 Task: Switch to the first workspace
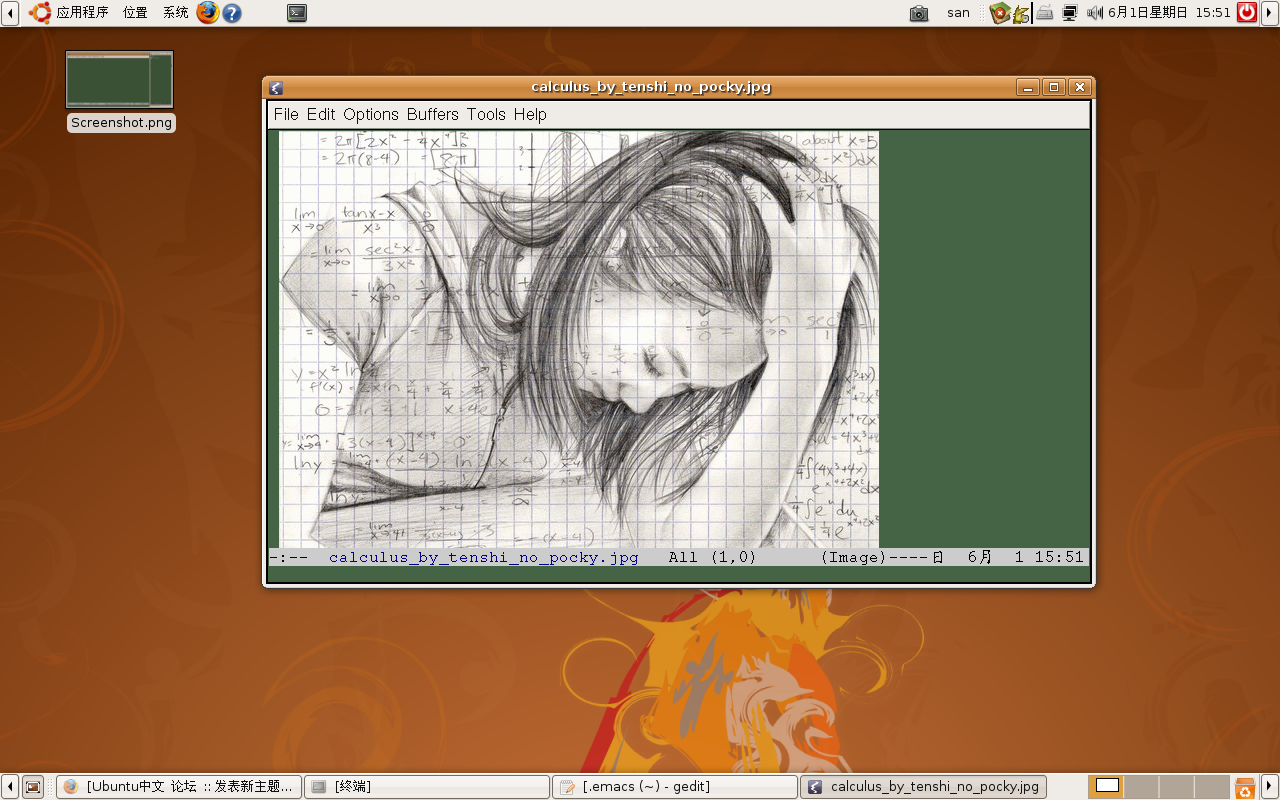click(x=1107, y=787)
